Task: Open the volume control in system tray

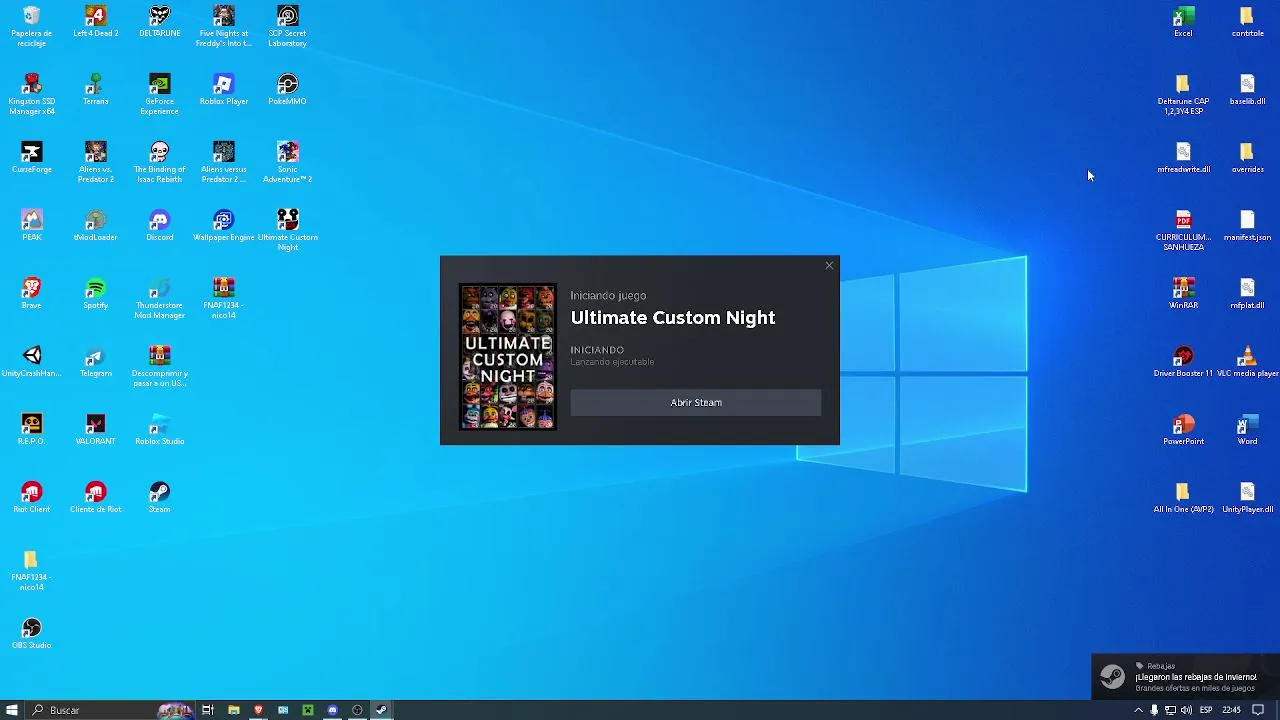Action: pos(1186,710)
